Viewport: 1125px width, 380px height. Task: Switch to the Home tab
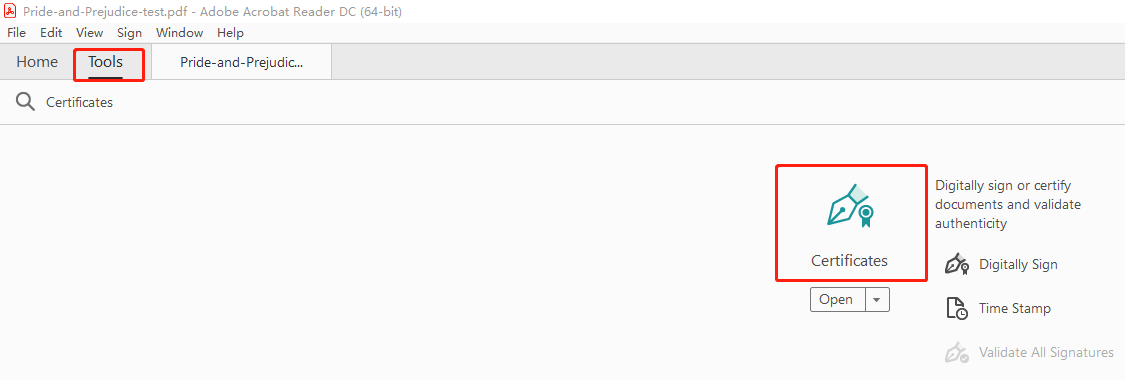coord(37,62)
